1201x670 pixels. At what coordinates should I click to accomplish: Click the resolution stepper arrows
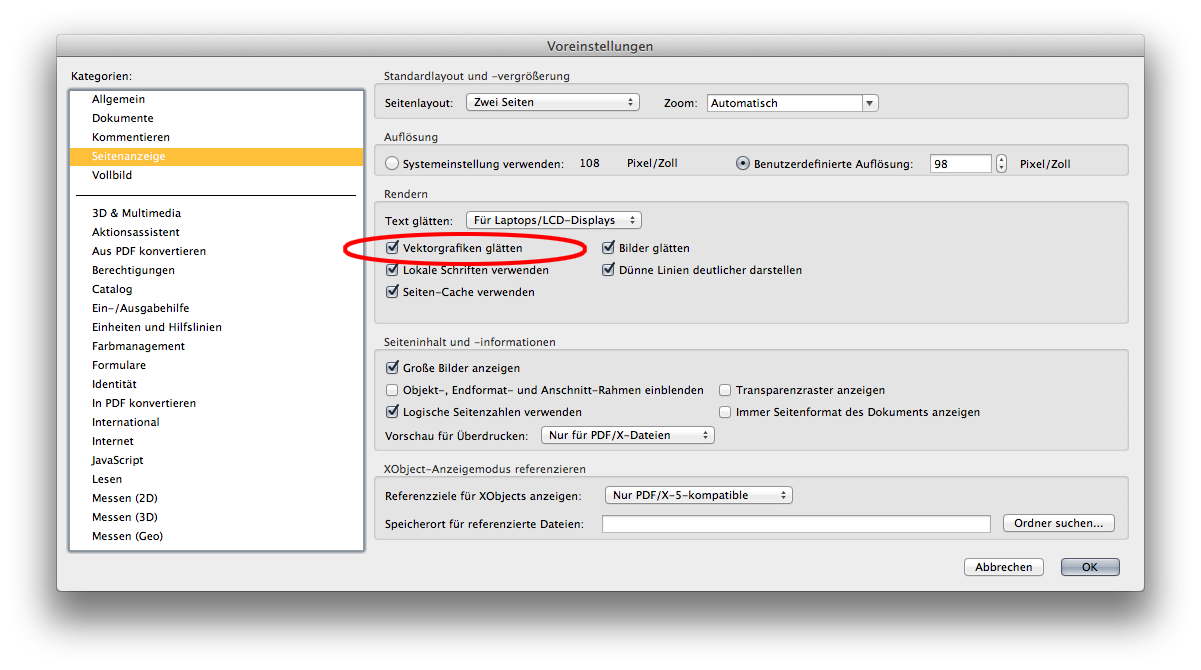tap(1001, 163)
